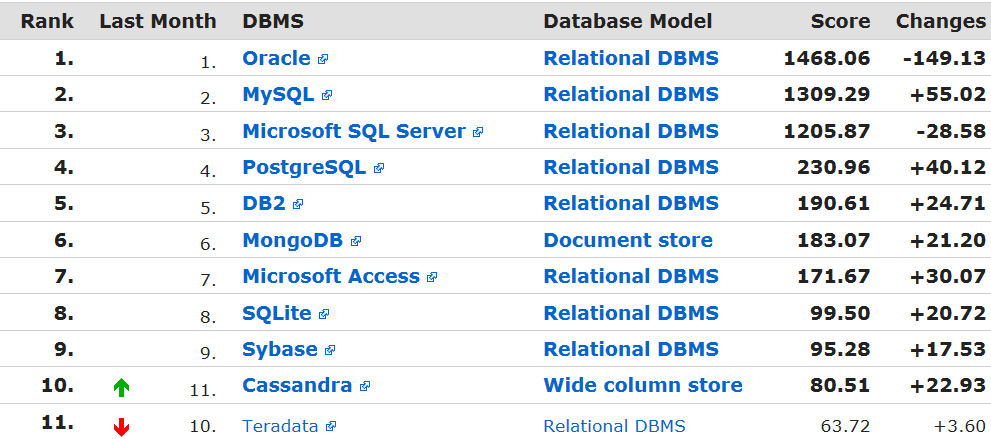Open the Wide column store link
This screenshot has height=439, width=991.
point(643,385)
